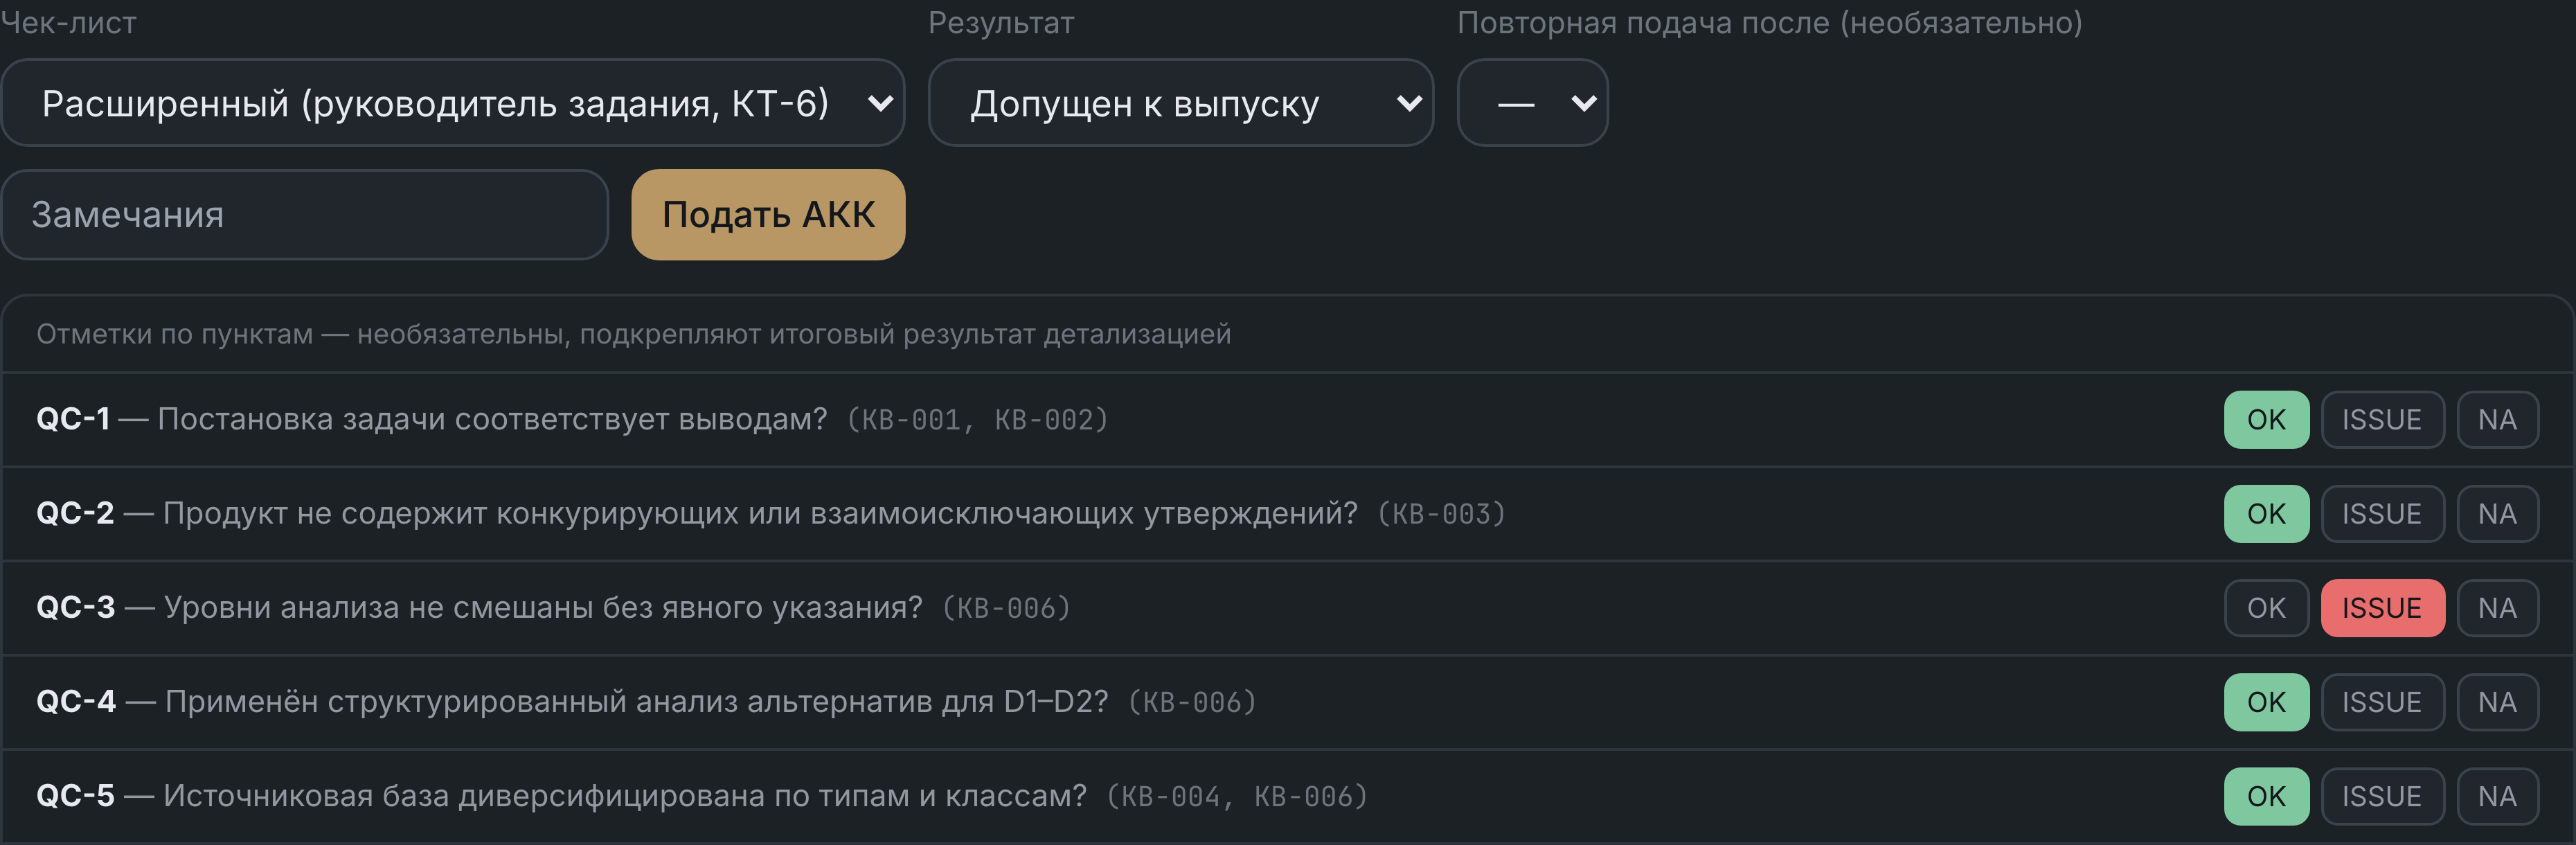This screenshot has width=2576, height=845.
Task: Flag QC-2 as ISSUE
Action: (x=2382, y=514)
